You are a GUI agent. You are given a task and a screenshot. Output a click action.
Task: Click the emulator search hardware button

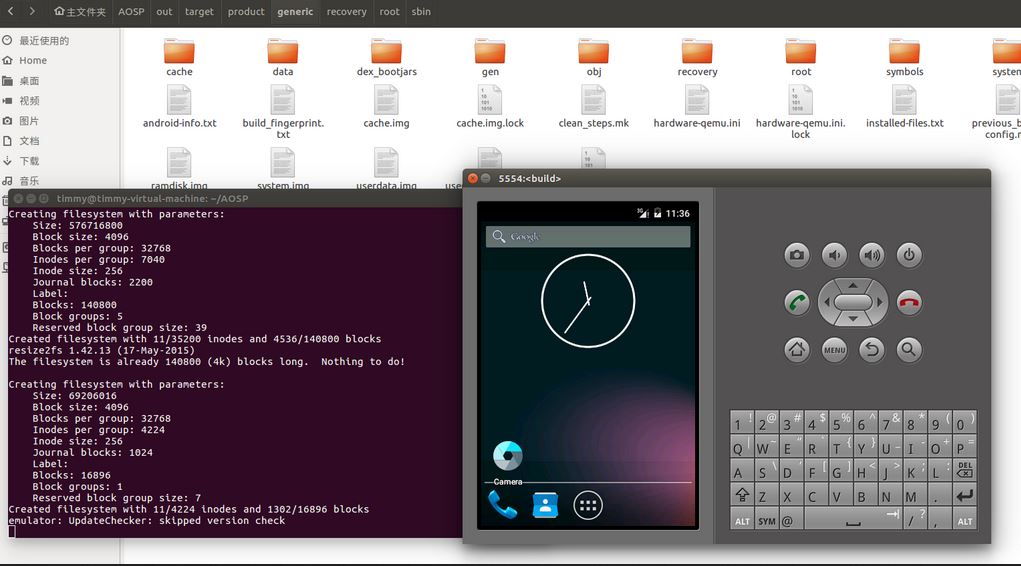point(909,350)
